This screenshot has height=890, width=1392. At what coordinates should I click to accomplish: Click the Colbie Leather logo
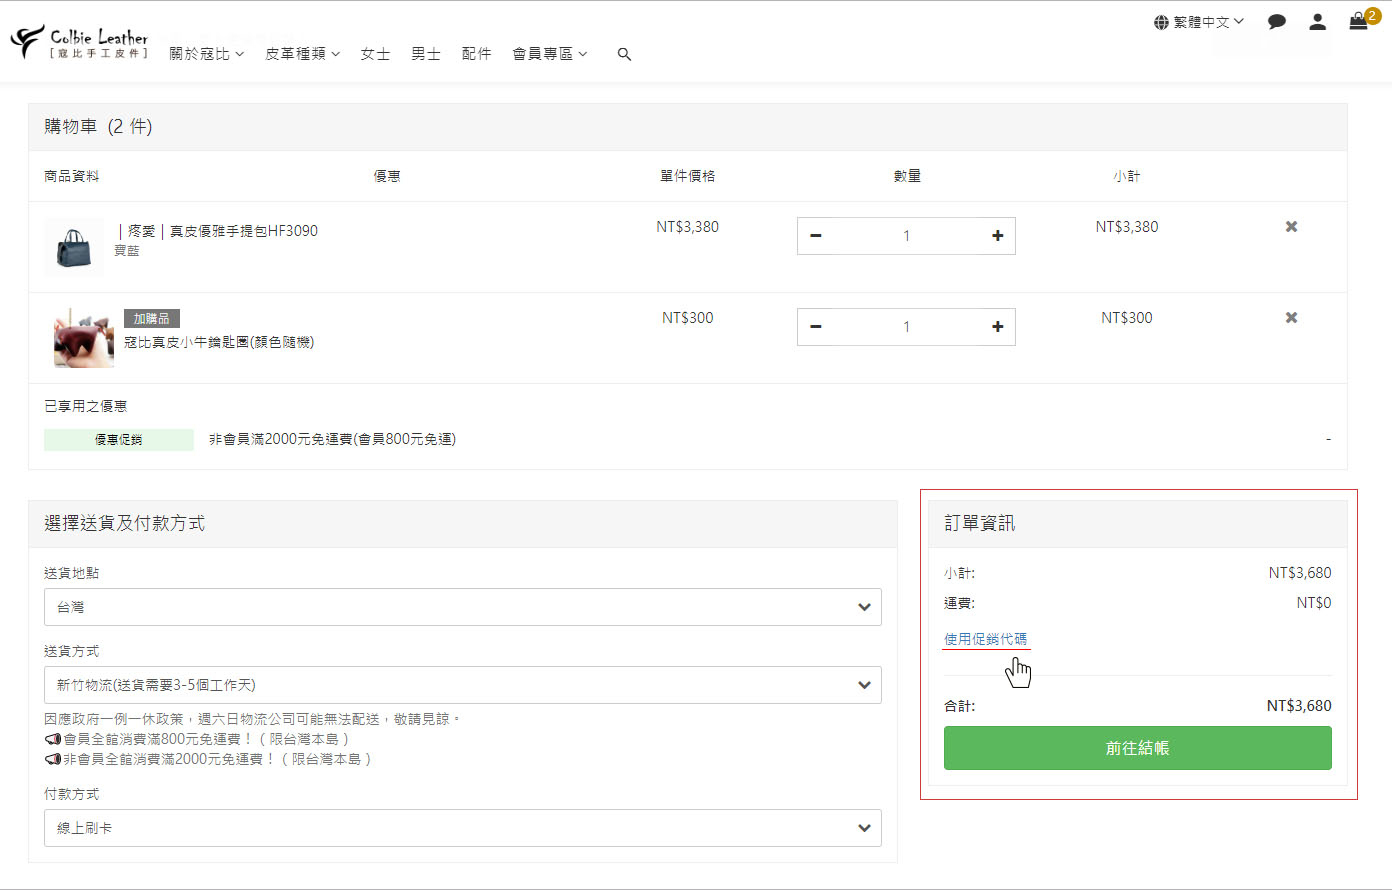click(80, 43)
